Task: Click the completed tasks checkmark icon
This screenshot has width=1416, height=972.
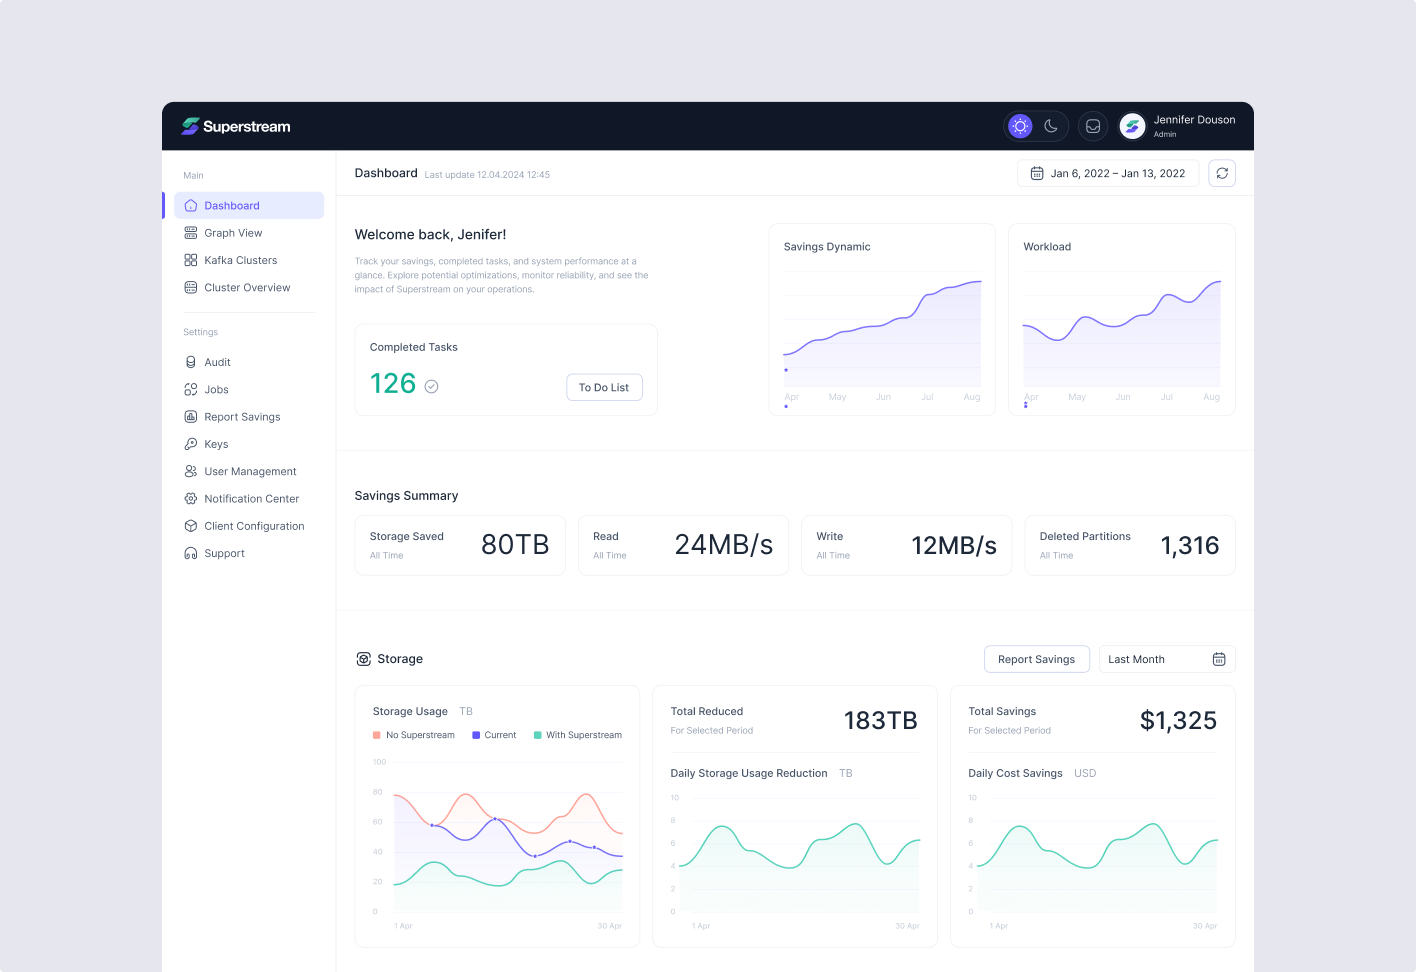Action: (431, 386)
